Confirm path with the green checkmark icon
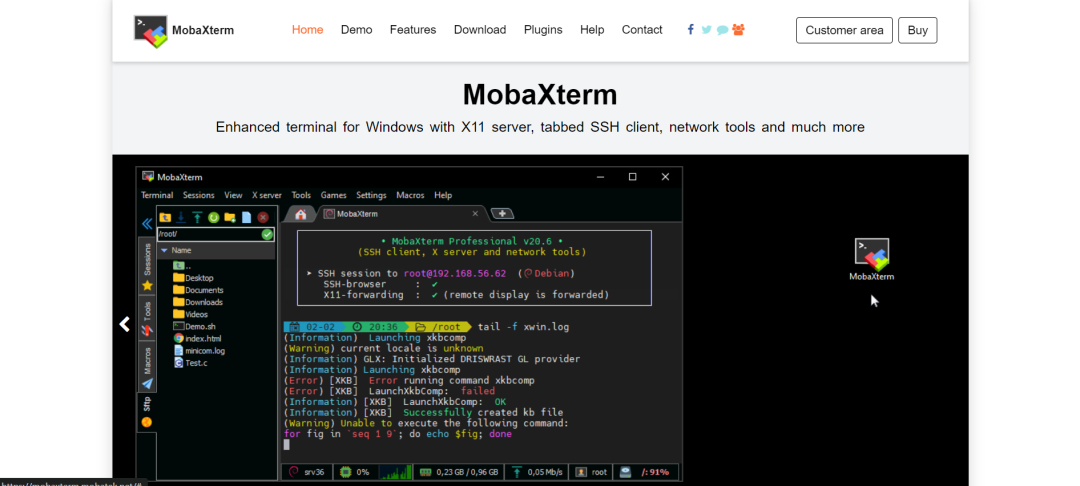Viewport: 1080px width, 486px height. 267,235
